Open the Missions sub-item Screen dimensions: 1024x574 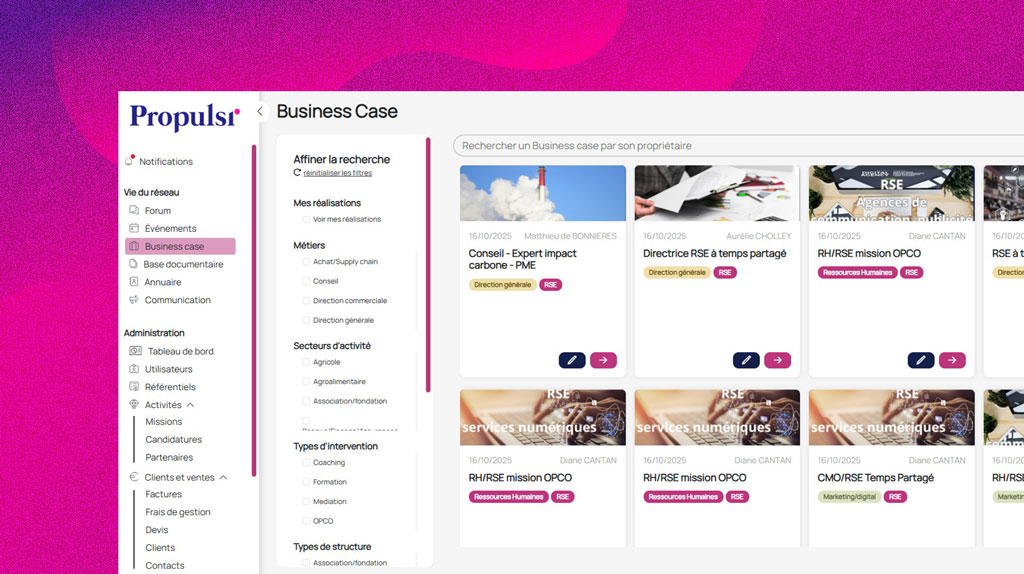(163, 422)
